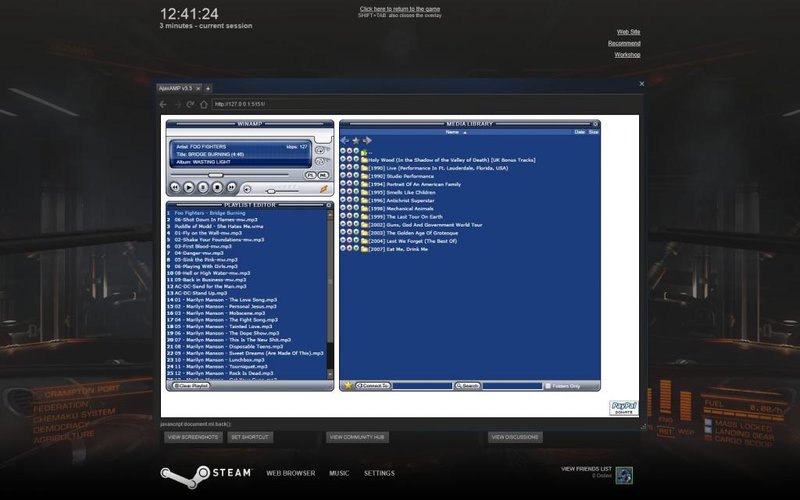The image size is (800, 500).
Task: Toggle the PL playlist button in Winamp
Action: [x=310, y=175]
